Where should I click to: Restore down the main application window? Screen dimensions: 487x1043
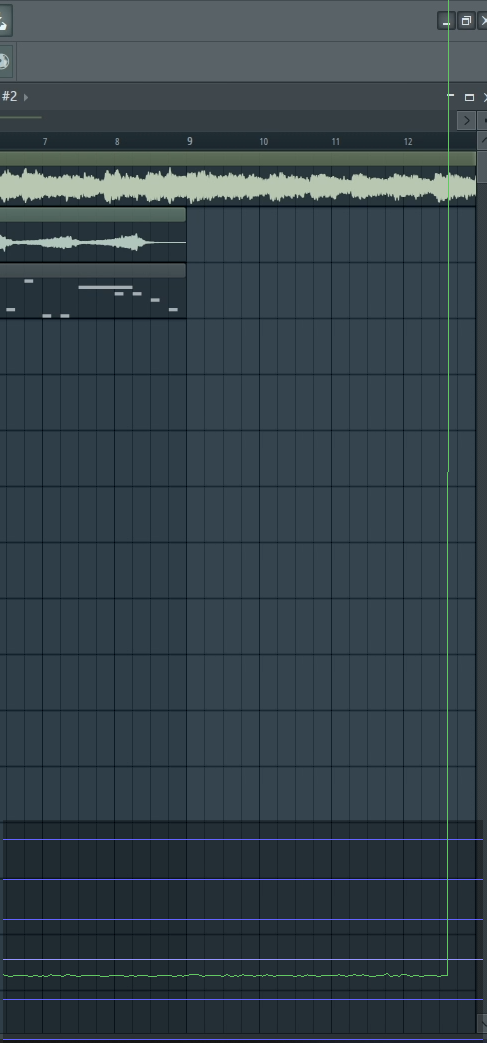click(x=466, y=21)
